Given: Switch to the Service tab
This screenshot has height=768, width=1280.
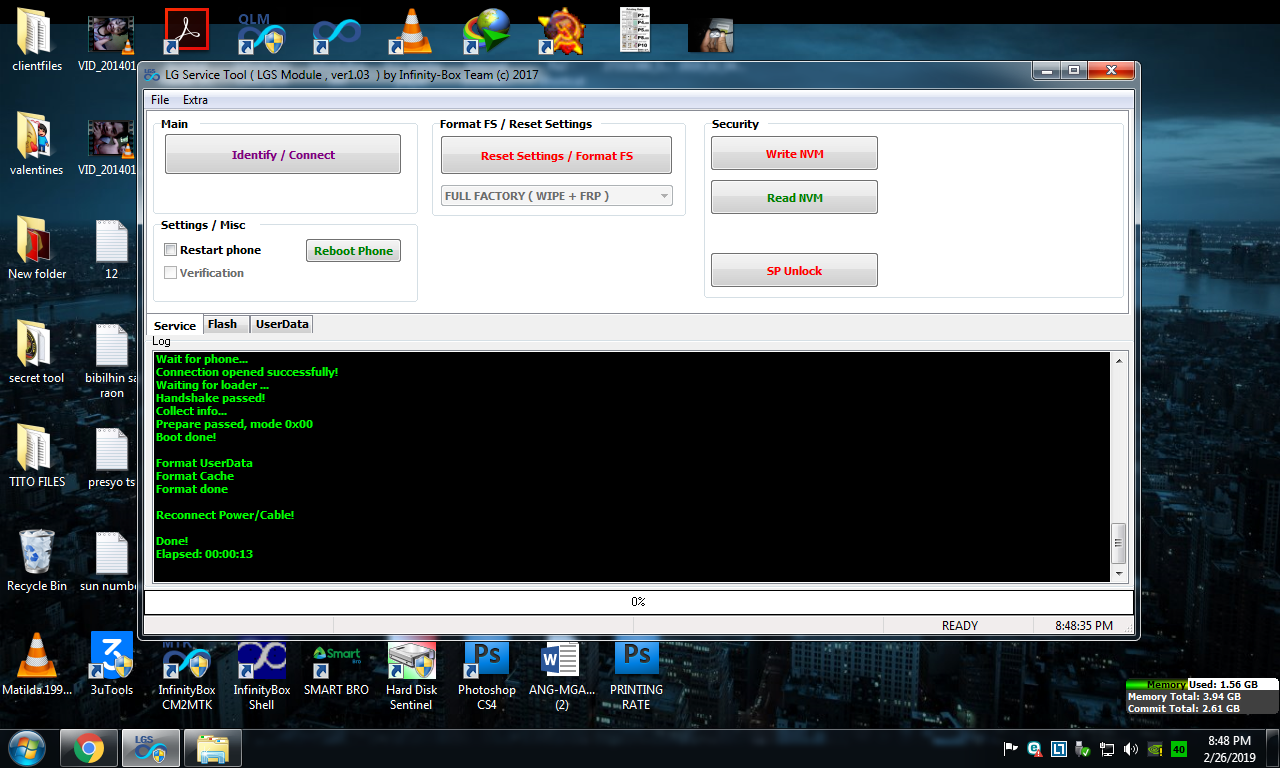Looking at the screenshot, I should (175, 325).
